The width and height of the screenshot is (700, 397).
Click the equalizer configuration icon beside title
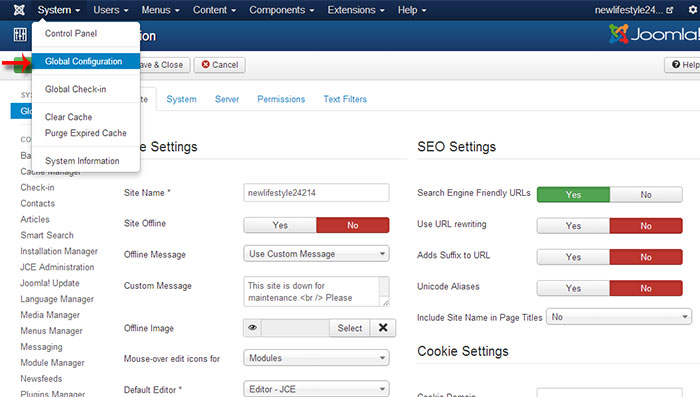20,35
